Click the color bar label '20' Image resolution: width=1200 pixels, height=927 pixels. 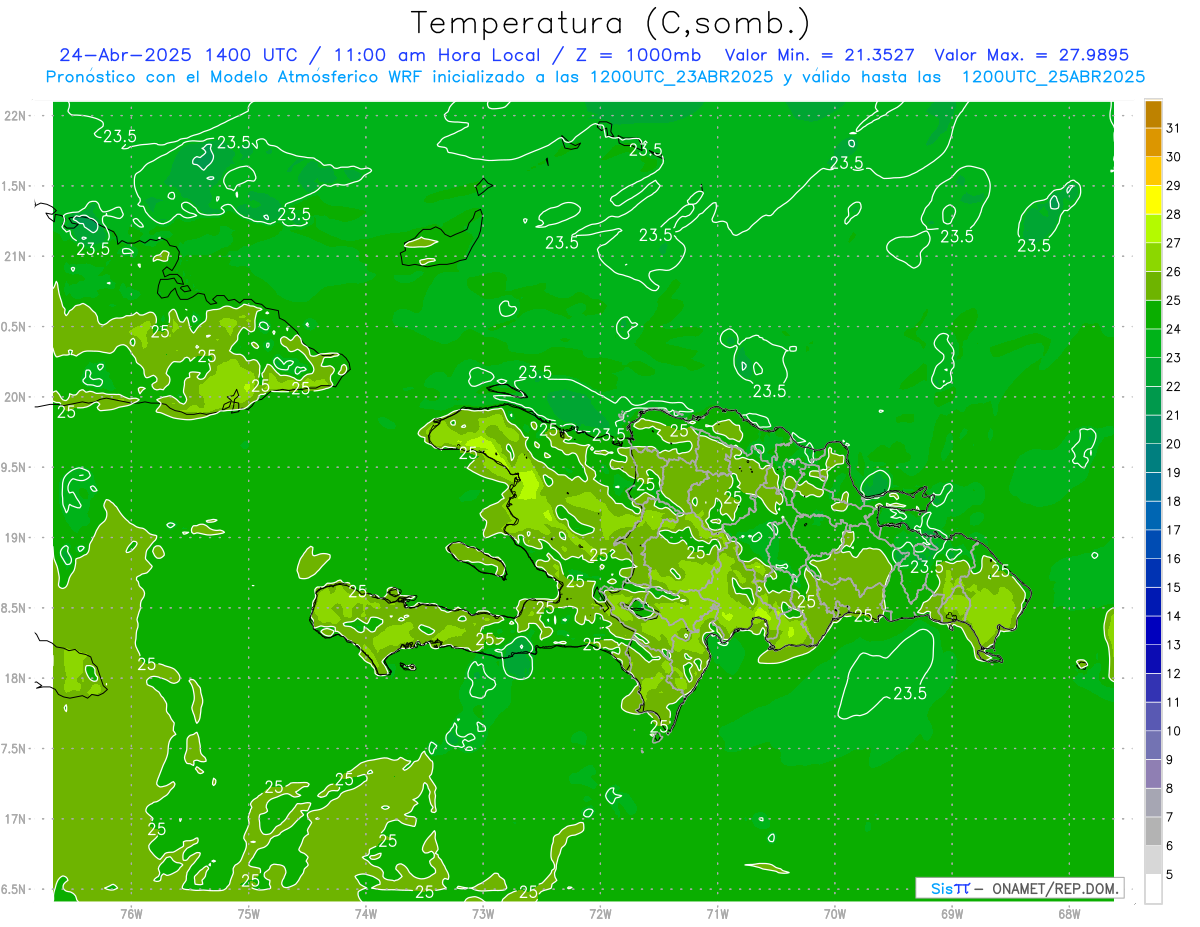(1173, 444)
